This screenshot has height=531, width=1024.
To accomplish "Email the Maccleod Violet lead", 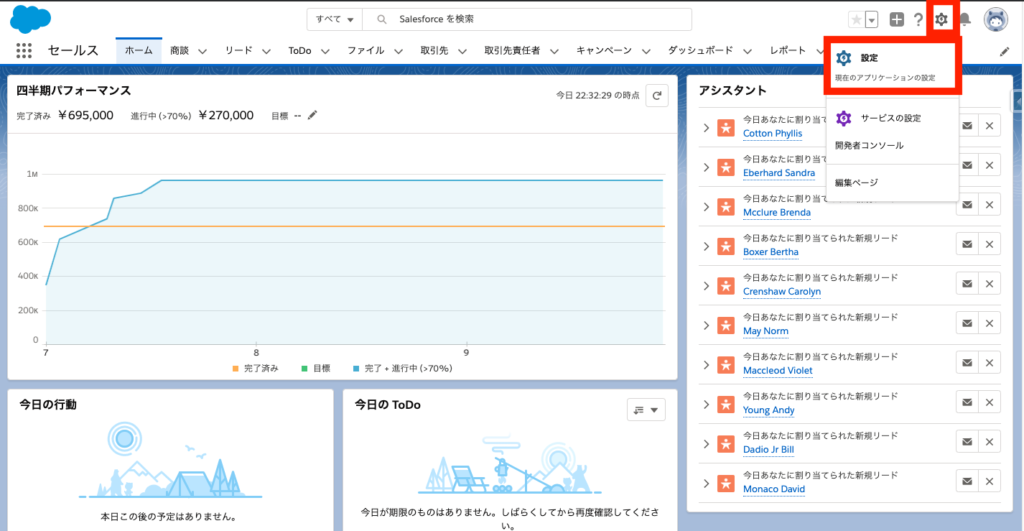I will click(967, 363).
